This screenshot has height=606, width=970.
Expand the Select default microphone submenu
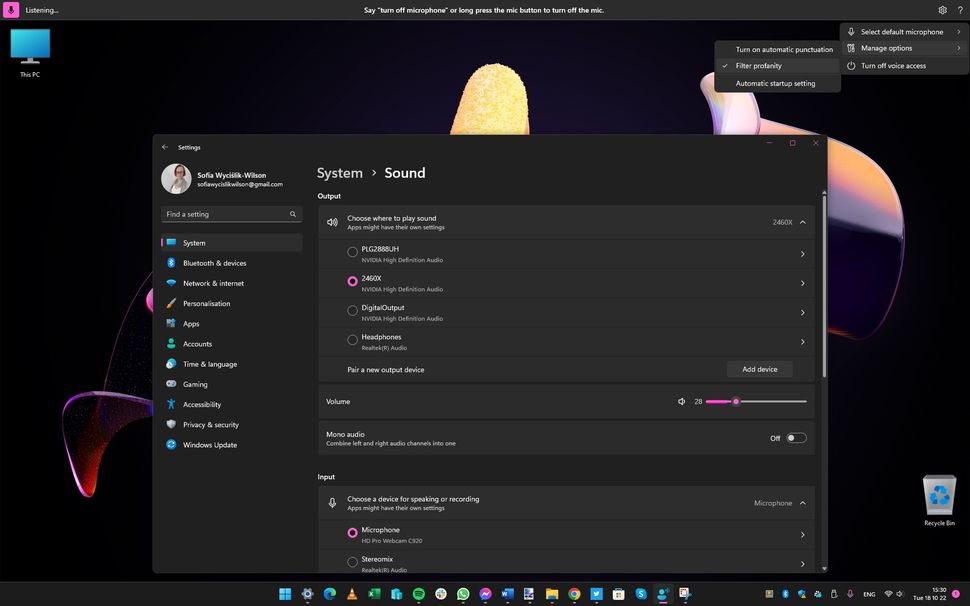point(900,31)
